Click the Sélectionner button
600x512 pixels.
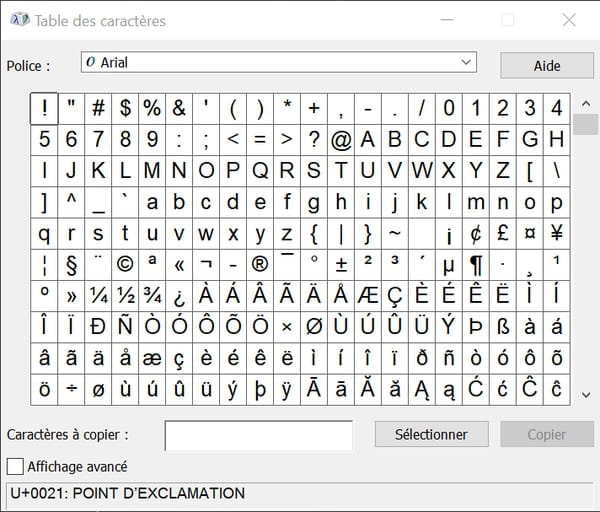point(432,434)
